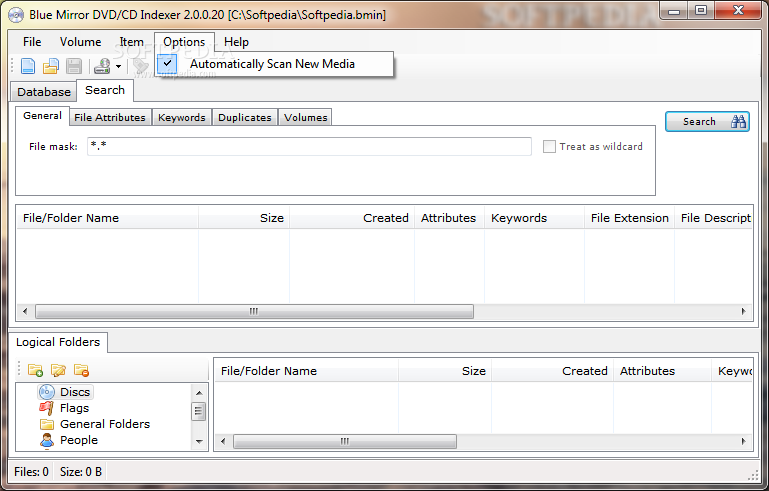
Task: Click the Search button with binoculars
Action: [x=707, y=122]
